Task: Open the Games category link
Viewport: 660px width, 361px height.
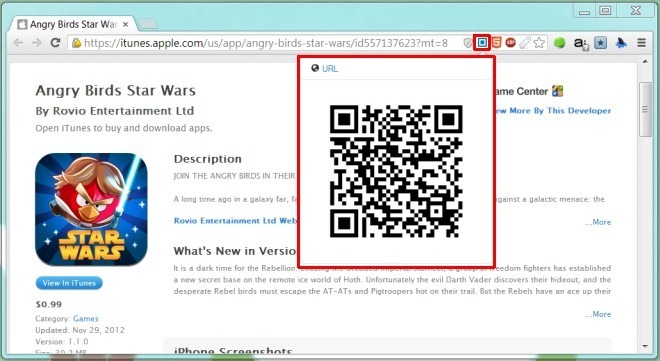Action: 85,319
